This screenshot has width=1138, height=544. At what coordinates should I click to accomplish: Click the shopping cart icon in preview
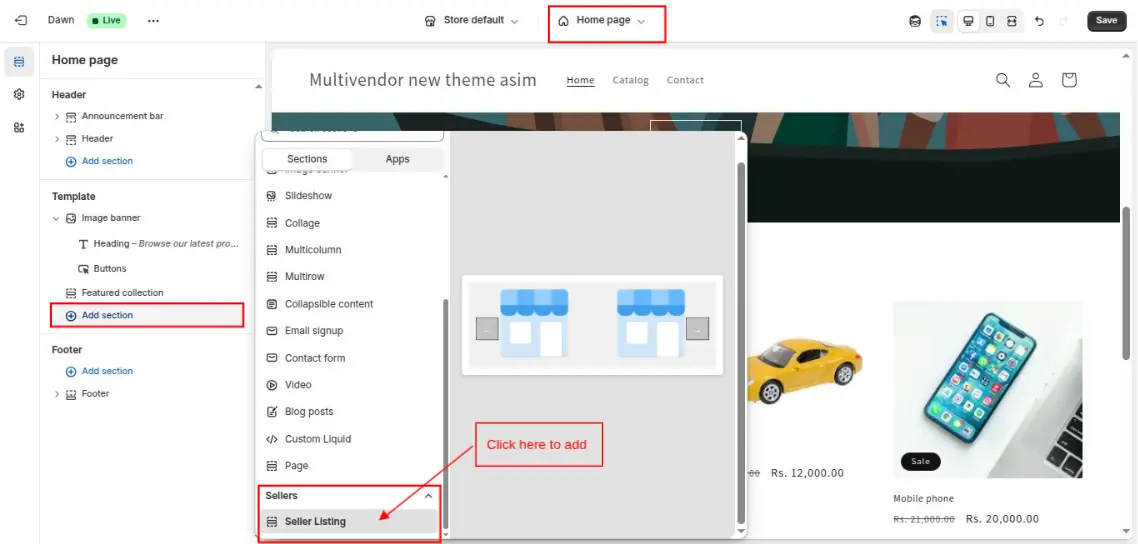click(1068, 80)
